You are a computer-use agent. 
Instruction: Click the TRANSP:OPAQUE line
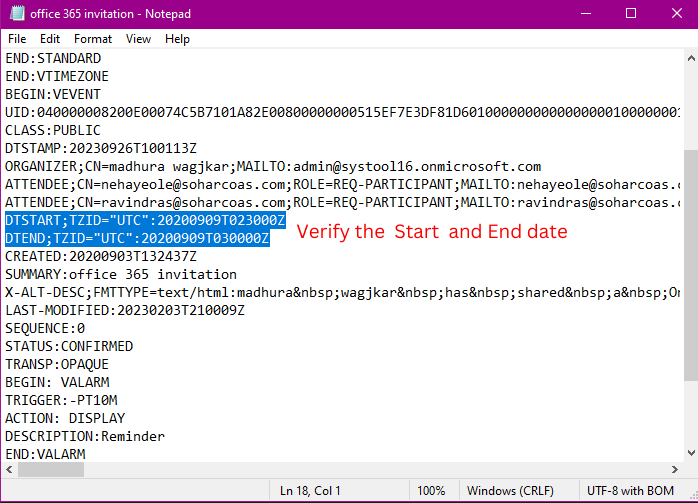point(57,364)
